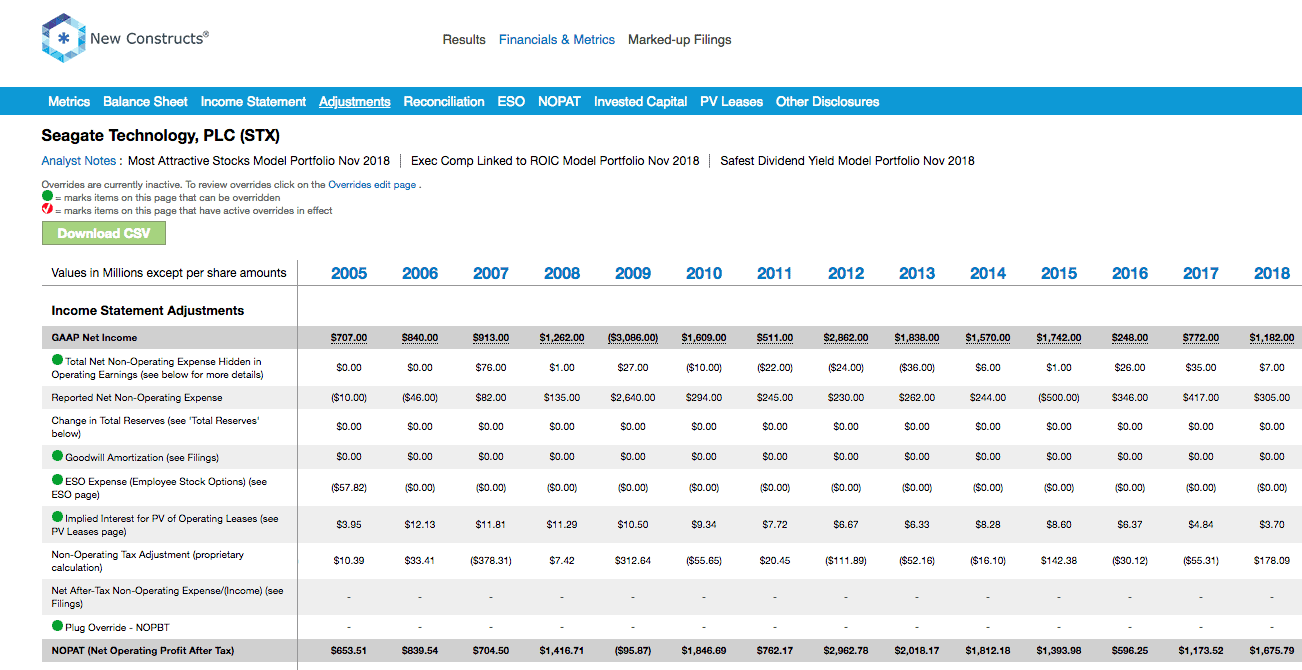Click the 'Non-Operating Tax Adjustment' row label
This screenshot has height=670, width=1302.
[x=148, y=561]
